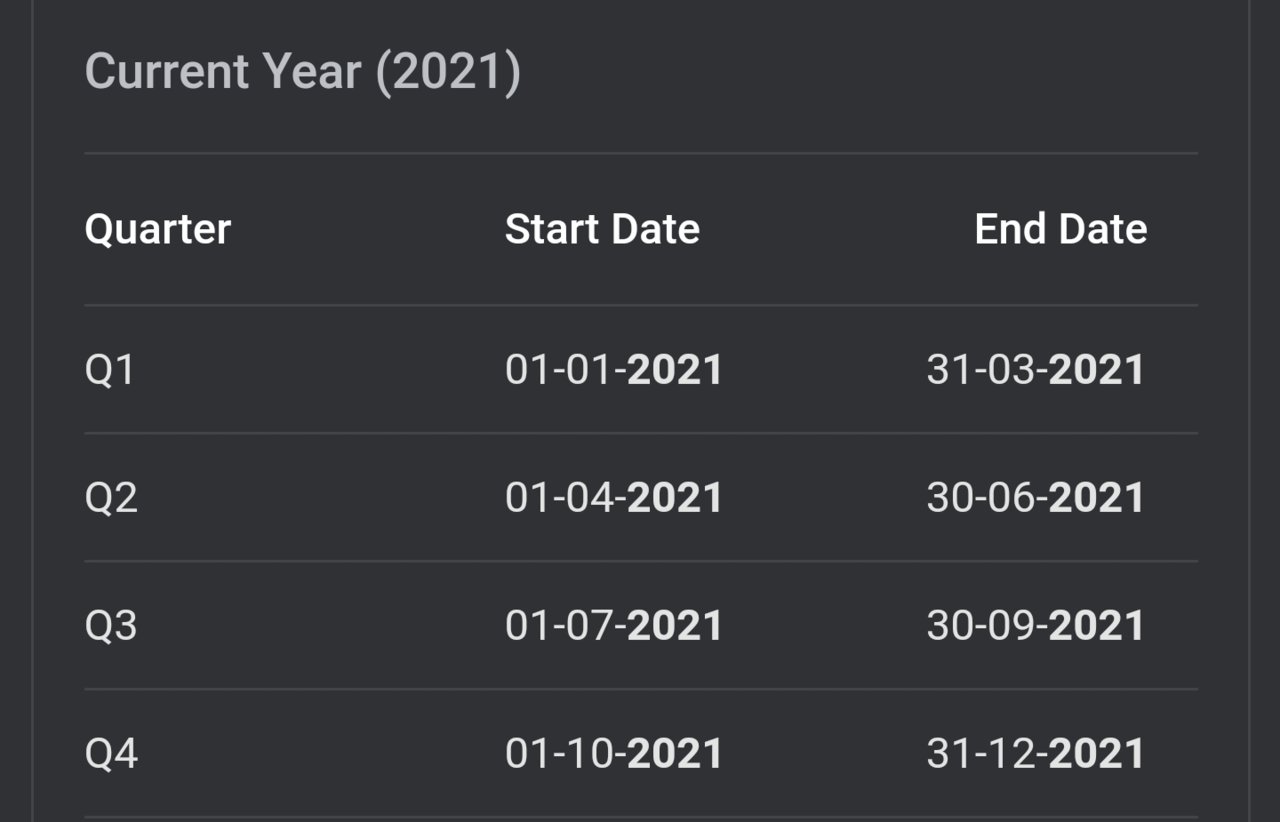This screenshot has height=822, width=1280.
Task: Select the Start Date column header
Action: pyautogui.click(x=602, y=229)
